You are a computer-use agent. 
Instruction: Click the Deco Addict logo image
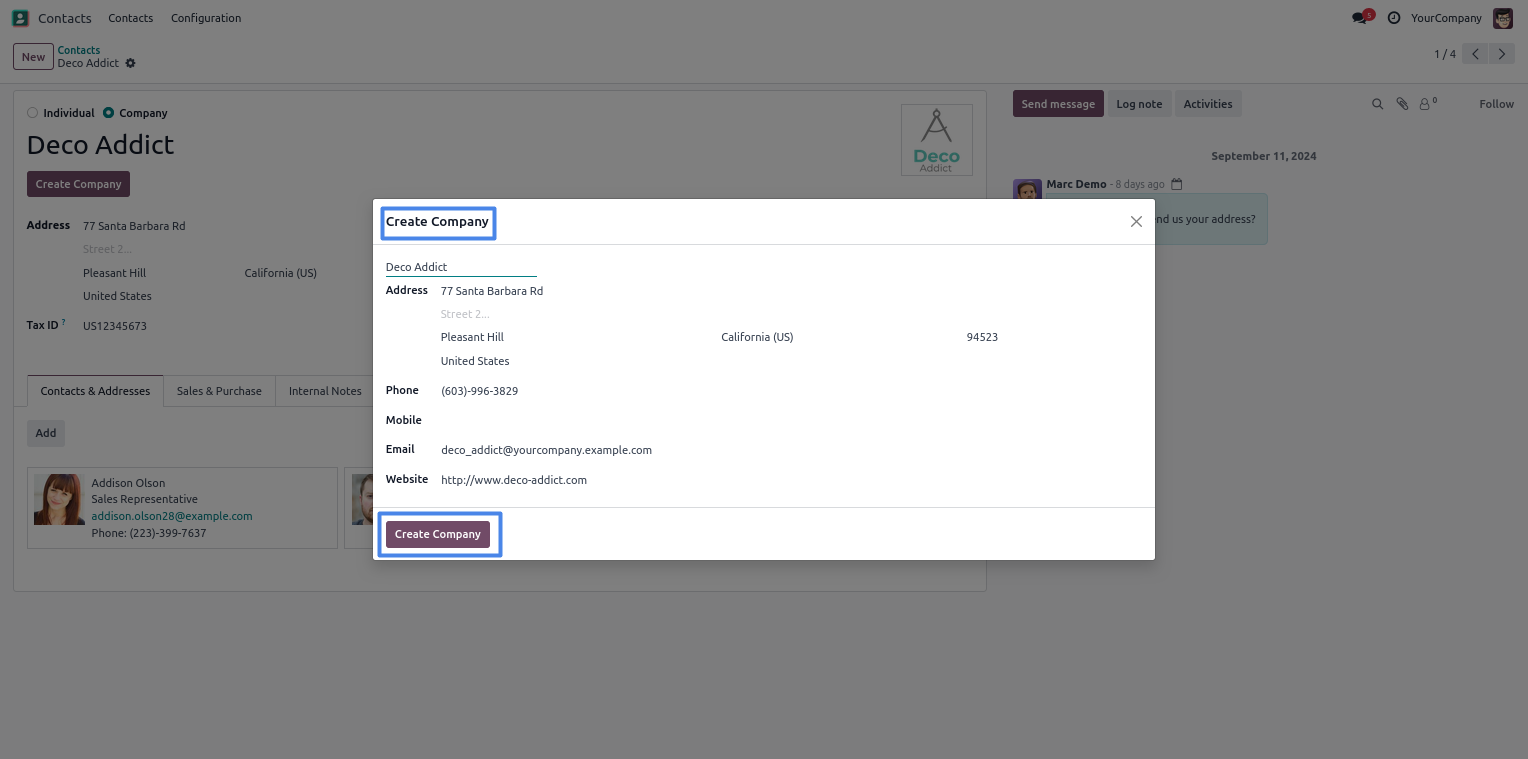pos(937,140)
